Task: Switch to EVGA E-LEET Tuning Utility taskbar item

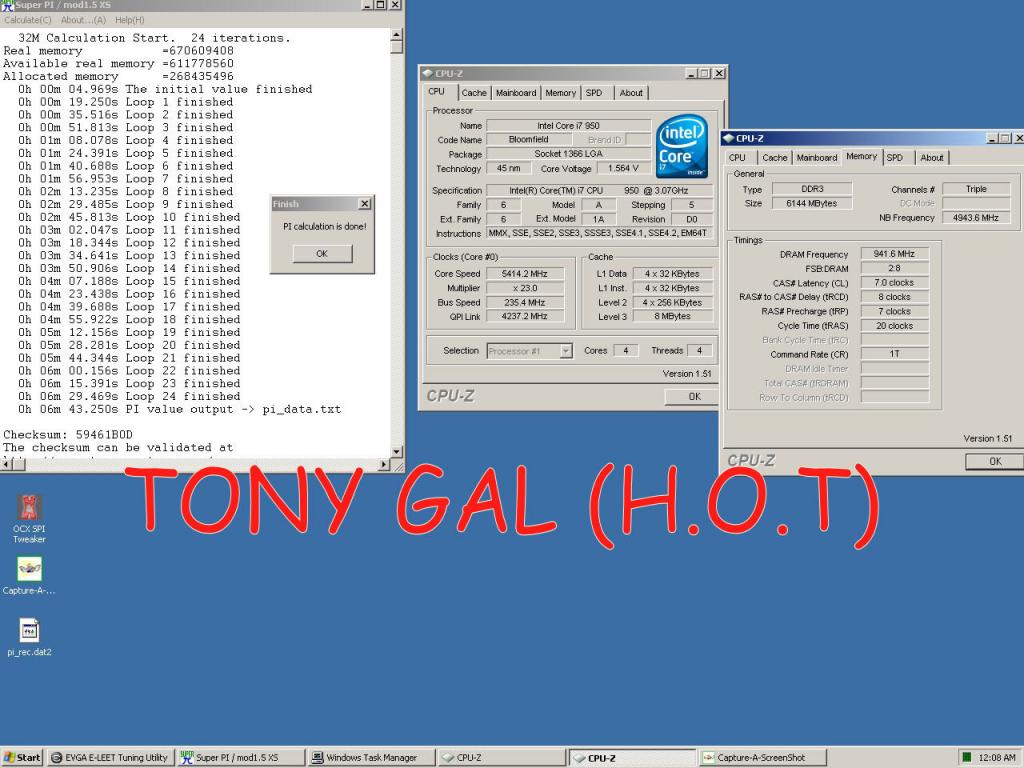Action: tap(110, 758)
